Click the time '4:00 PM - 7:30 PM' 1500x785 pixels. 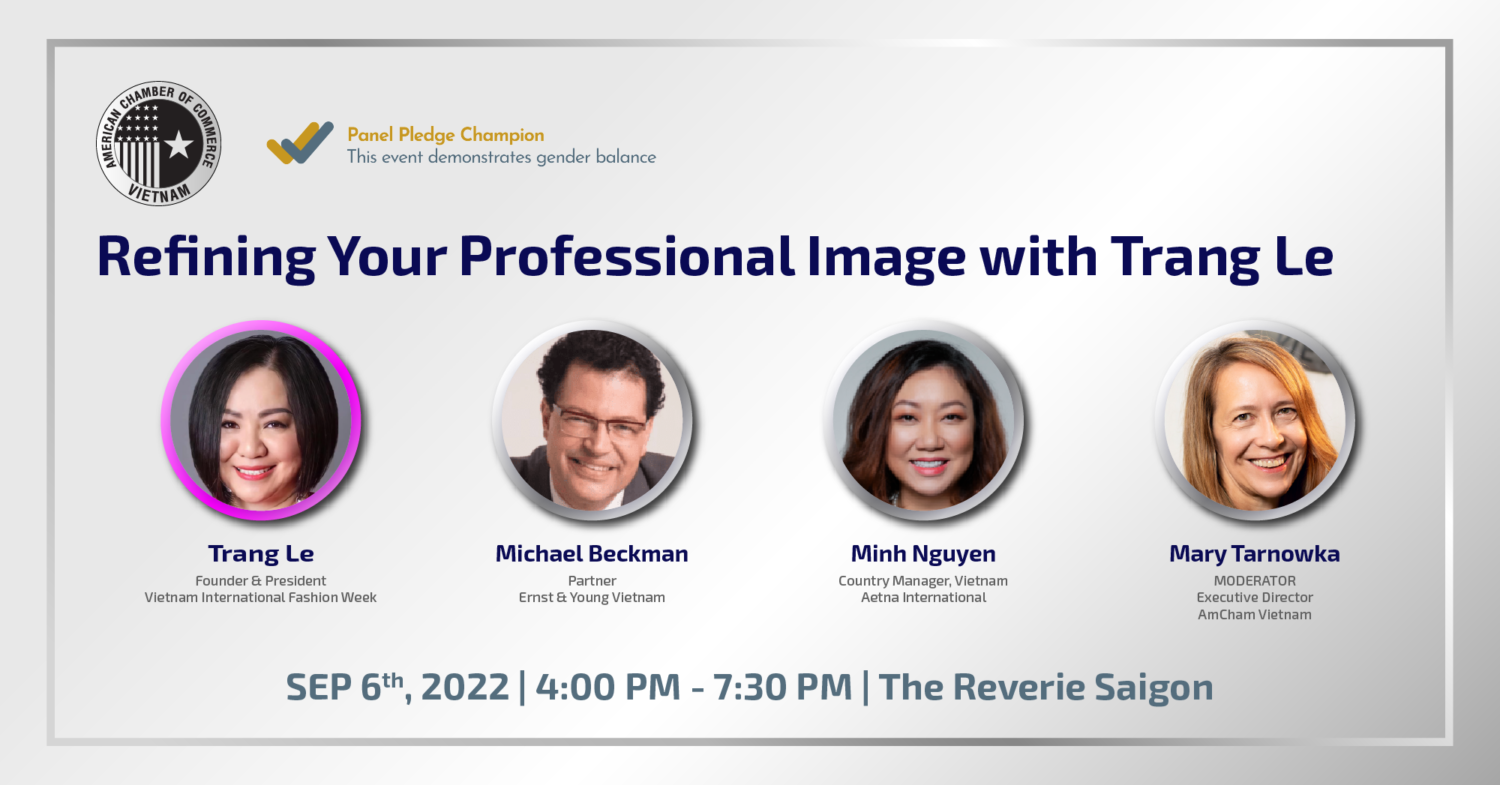click(x=694, y=687)
